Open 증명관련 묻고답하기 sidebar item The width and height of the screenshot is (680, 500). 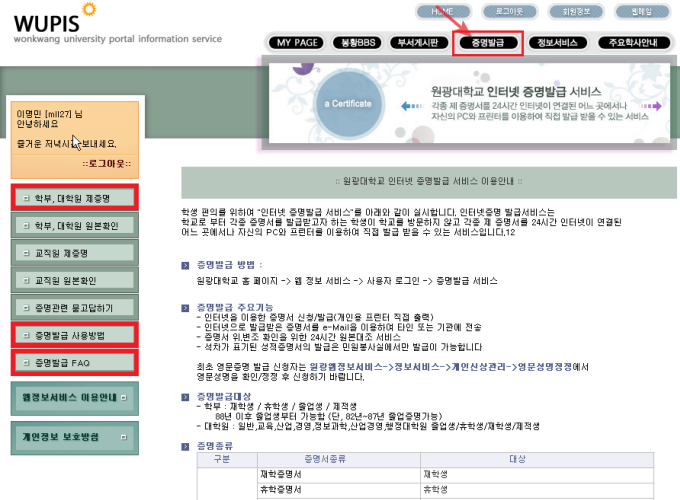(x=75, y=307)
